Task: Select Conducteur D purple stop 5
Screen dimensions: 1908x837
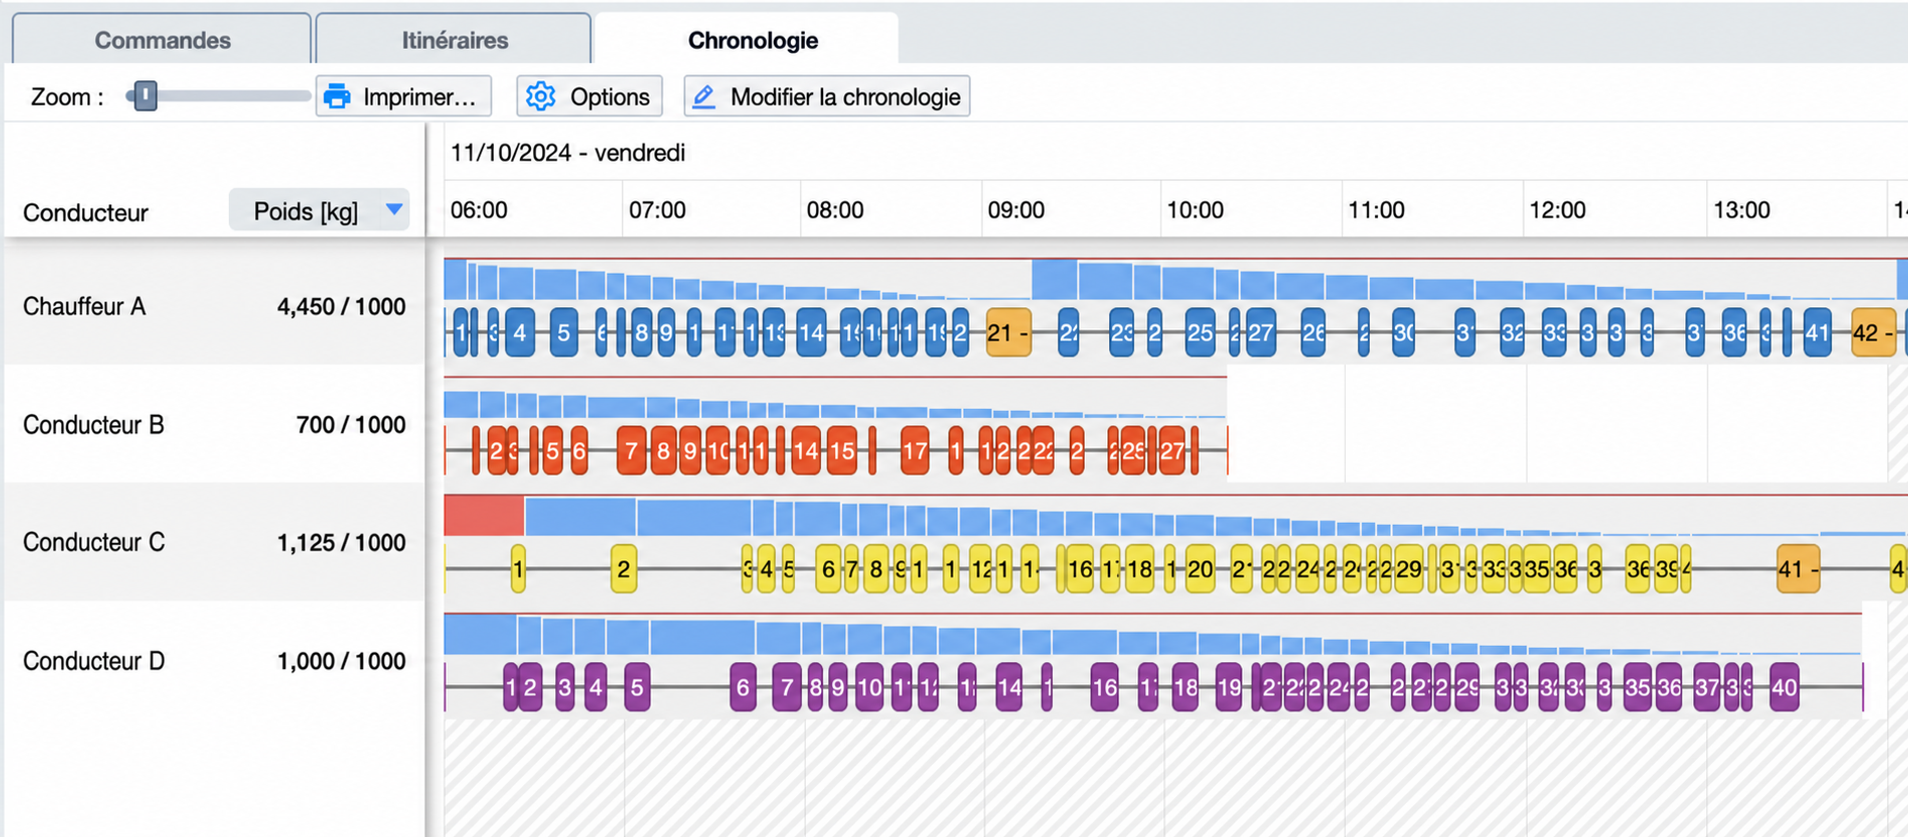Action: pos(637,687)
